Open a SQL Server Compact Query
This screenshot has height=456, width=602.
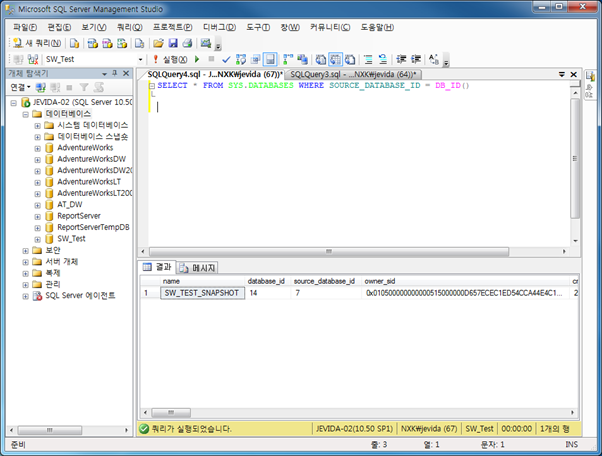click(140, 43)
